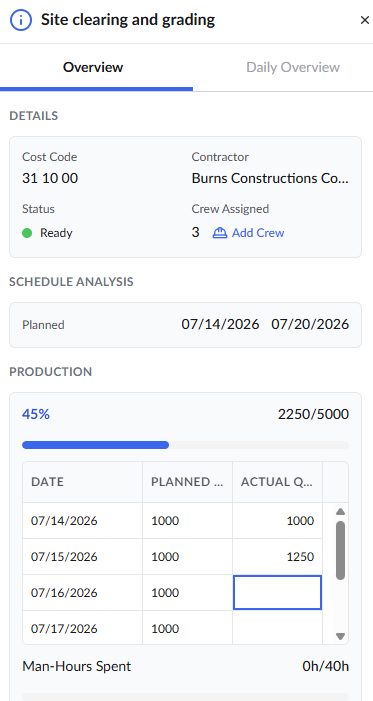373x701 pixels.
Task: Click the PLANNED column header
Action: [187, 482]
